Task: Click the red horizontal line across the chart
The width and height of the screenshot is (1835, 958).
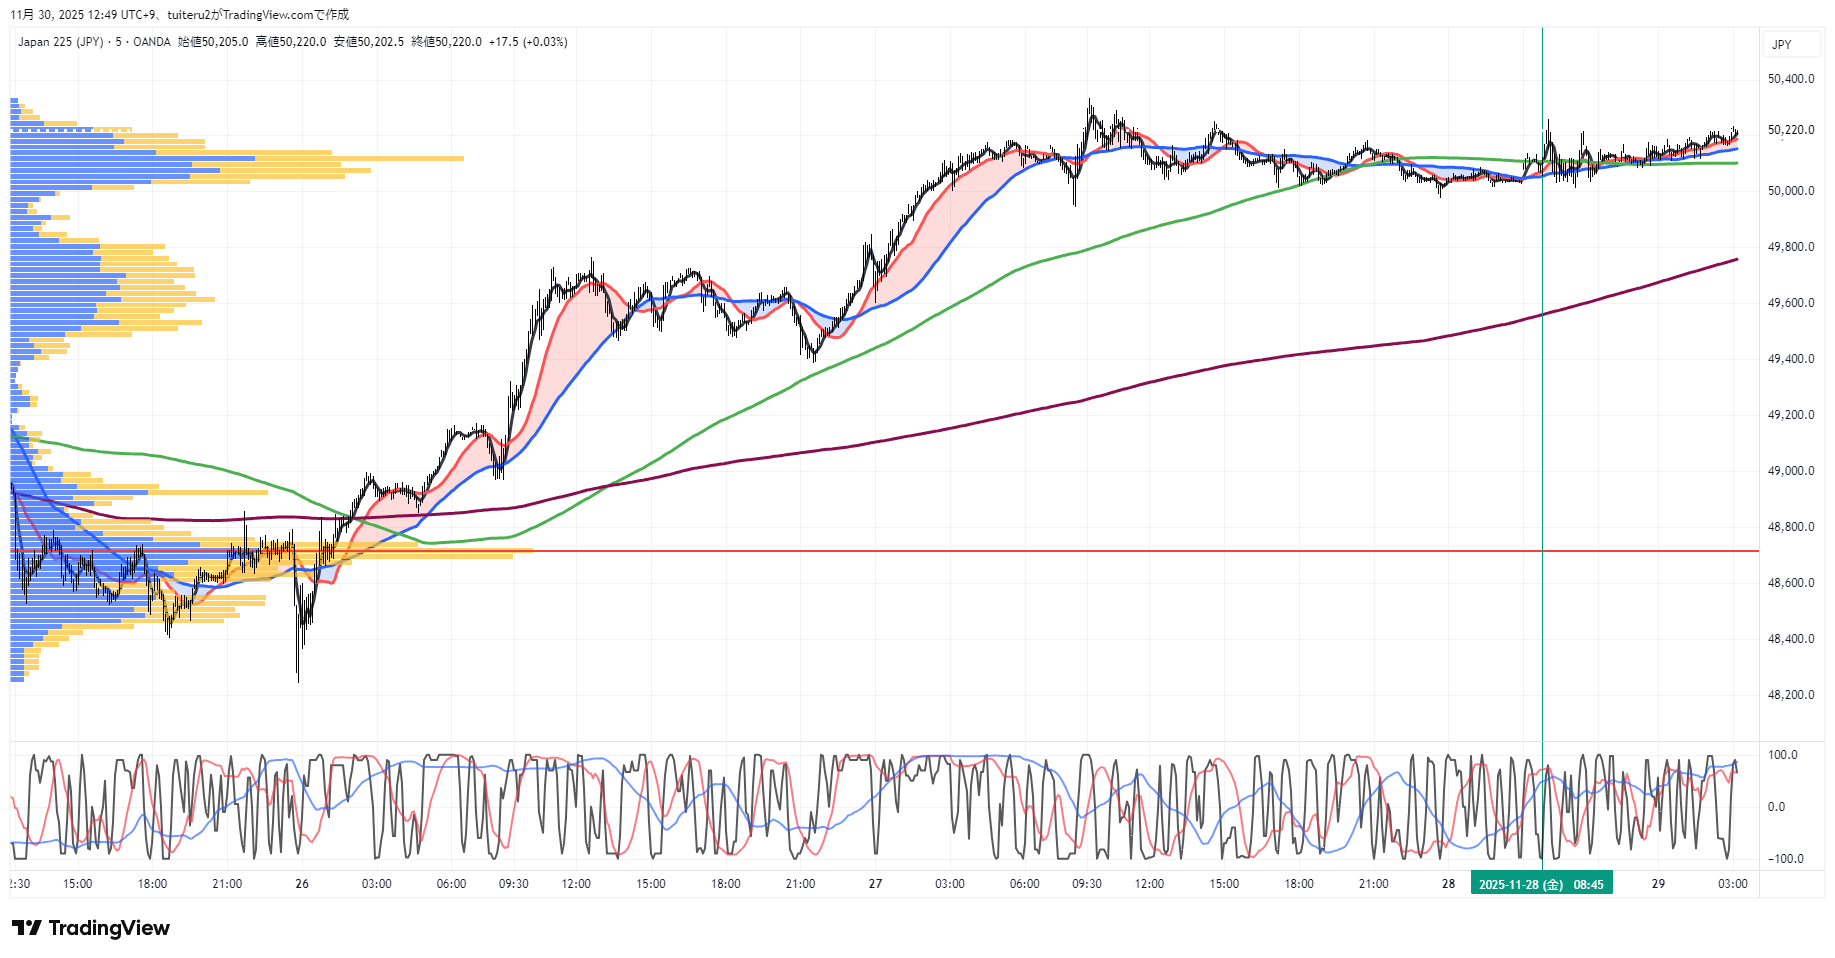Action: tap(1000, 551)
